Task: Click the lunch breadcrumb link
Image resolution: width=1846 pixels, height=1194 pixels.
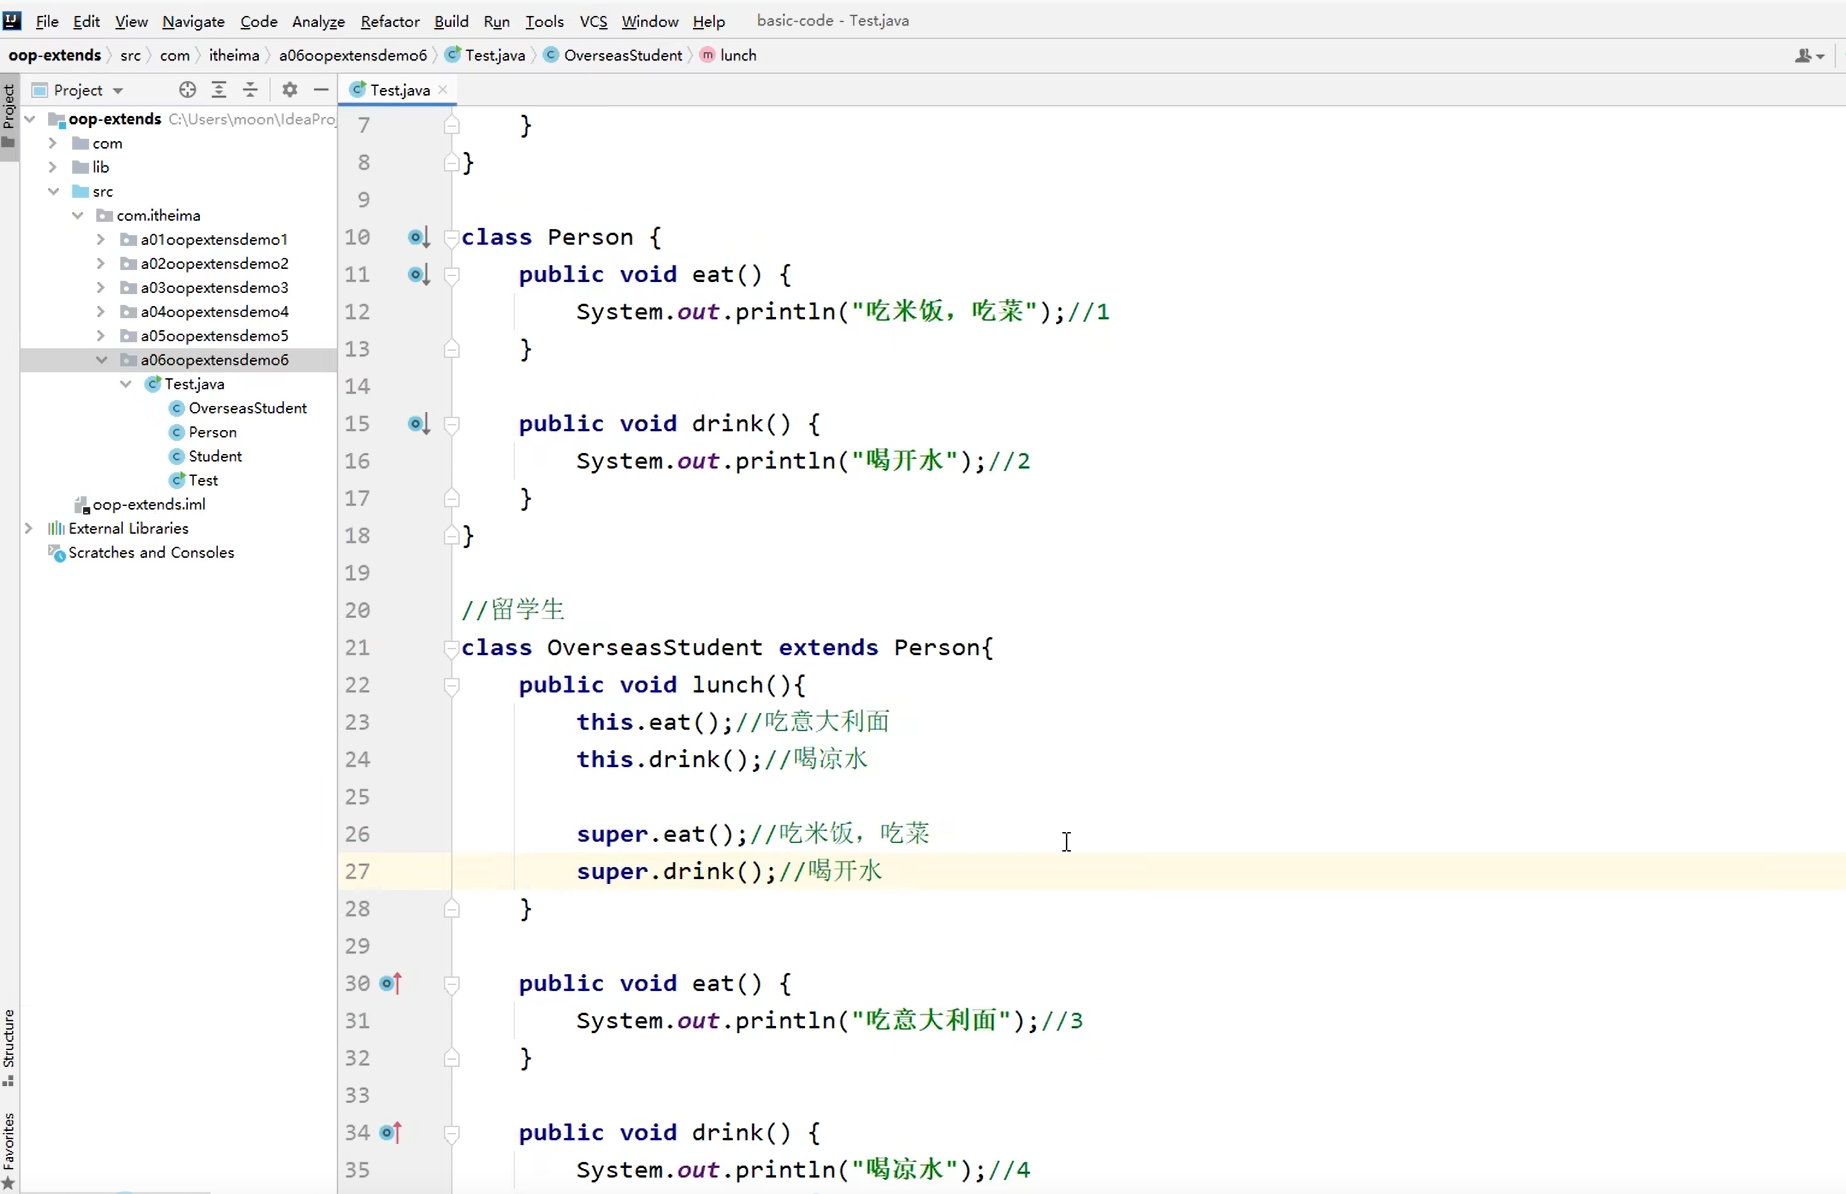Action: click(x=737, y=55)
